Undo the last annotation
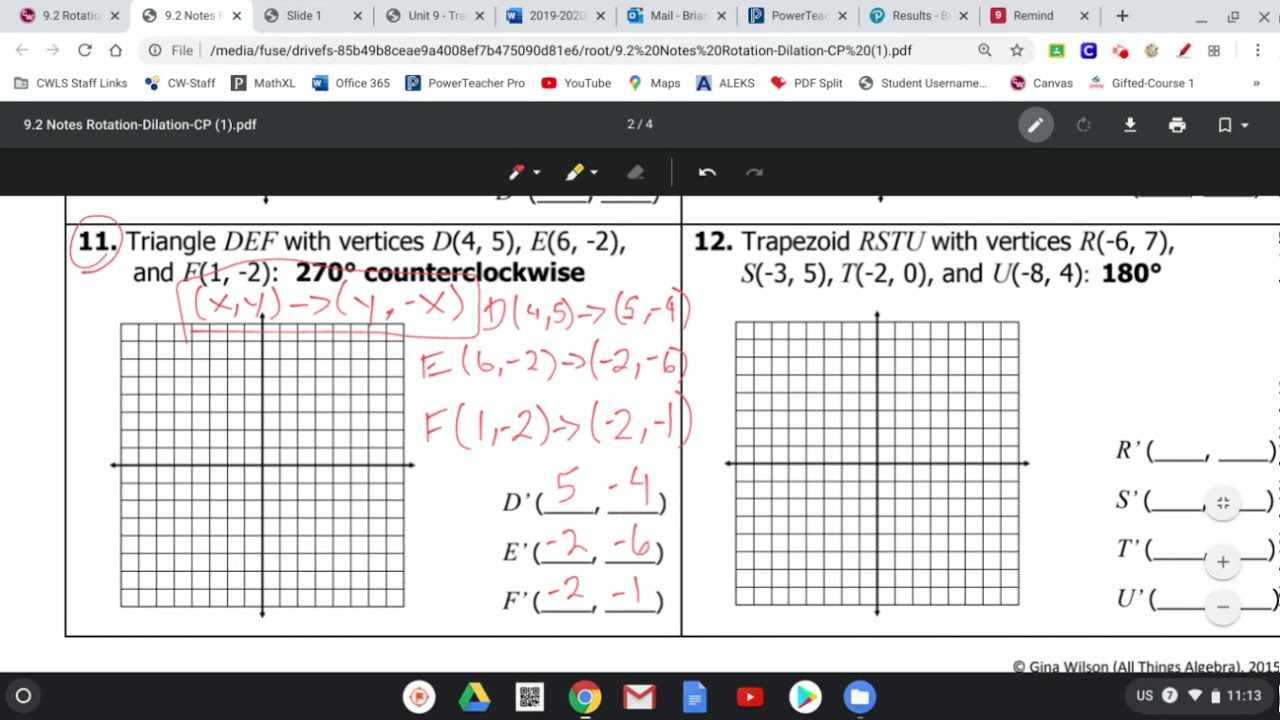This screenshot has width=1280, height=720. [x=707, y=172]
